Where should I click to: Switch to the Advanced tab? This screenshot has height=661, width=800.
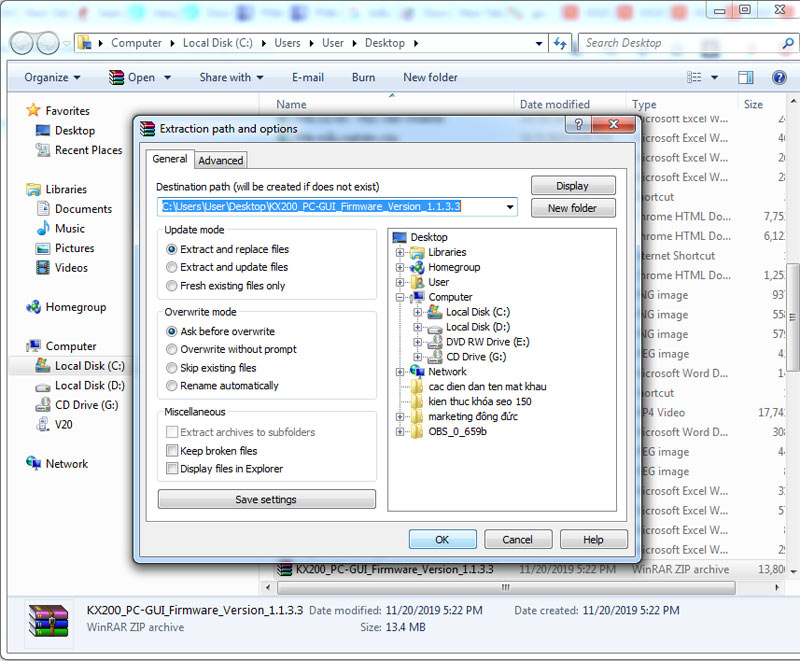221,160
